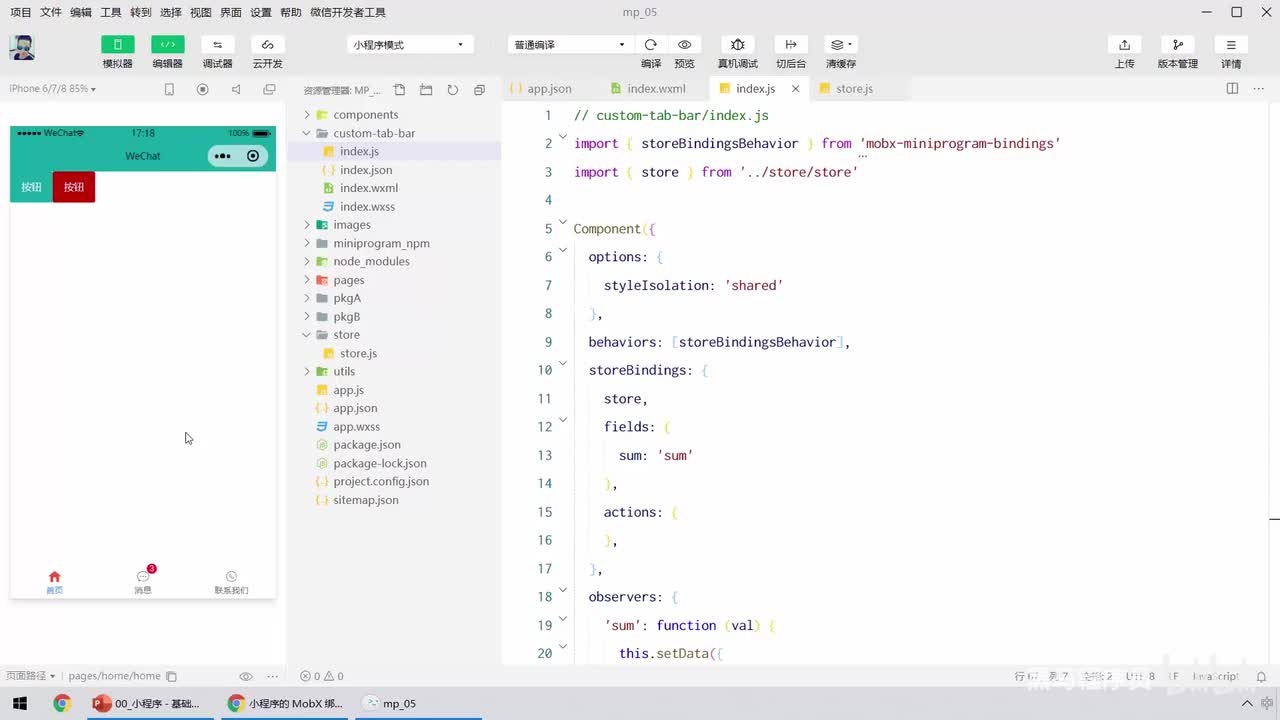Image resolution: width=1280 pixels, height=720 pixels.
Task: Open the 项目 menu
Action: pyautogui.click(x=21, y=12)
